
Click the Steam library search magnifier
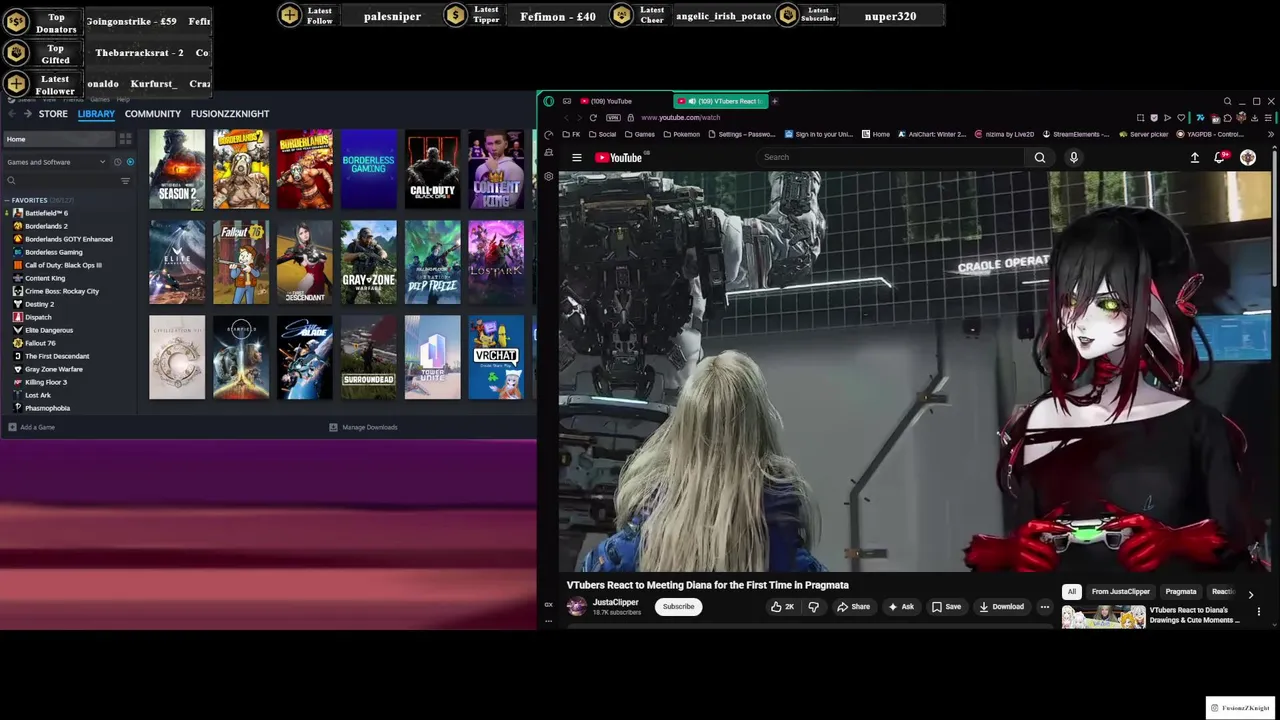pos(11,181)
